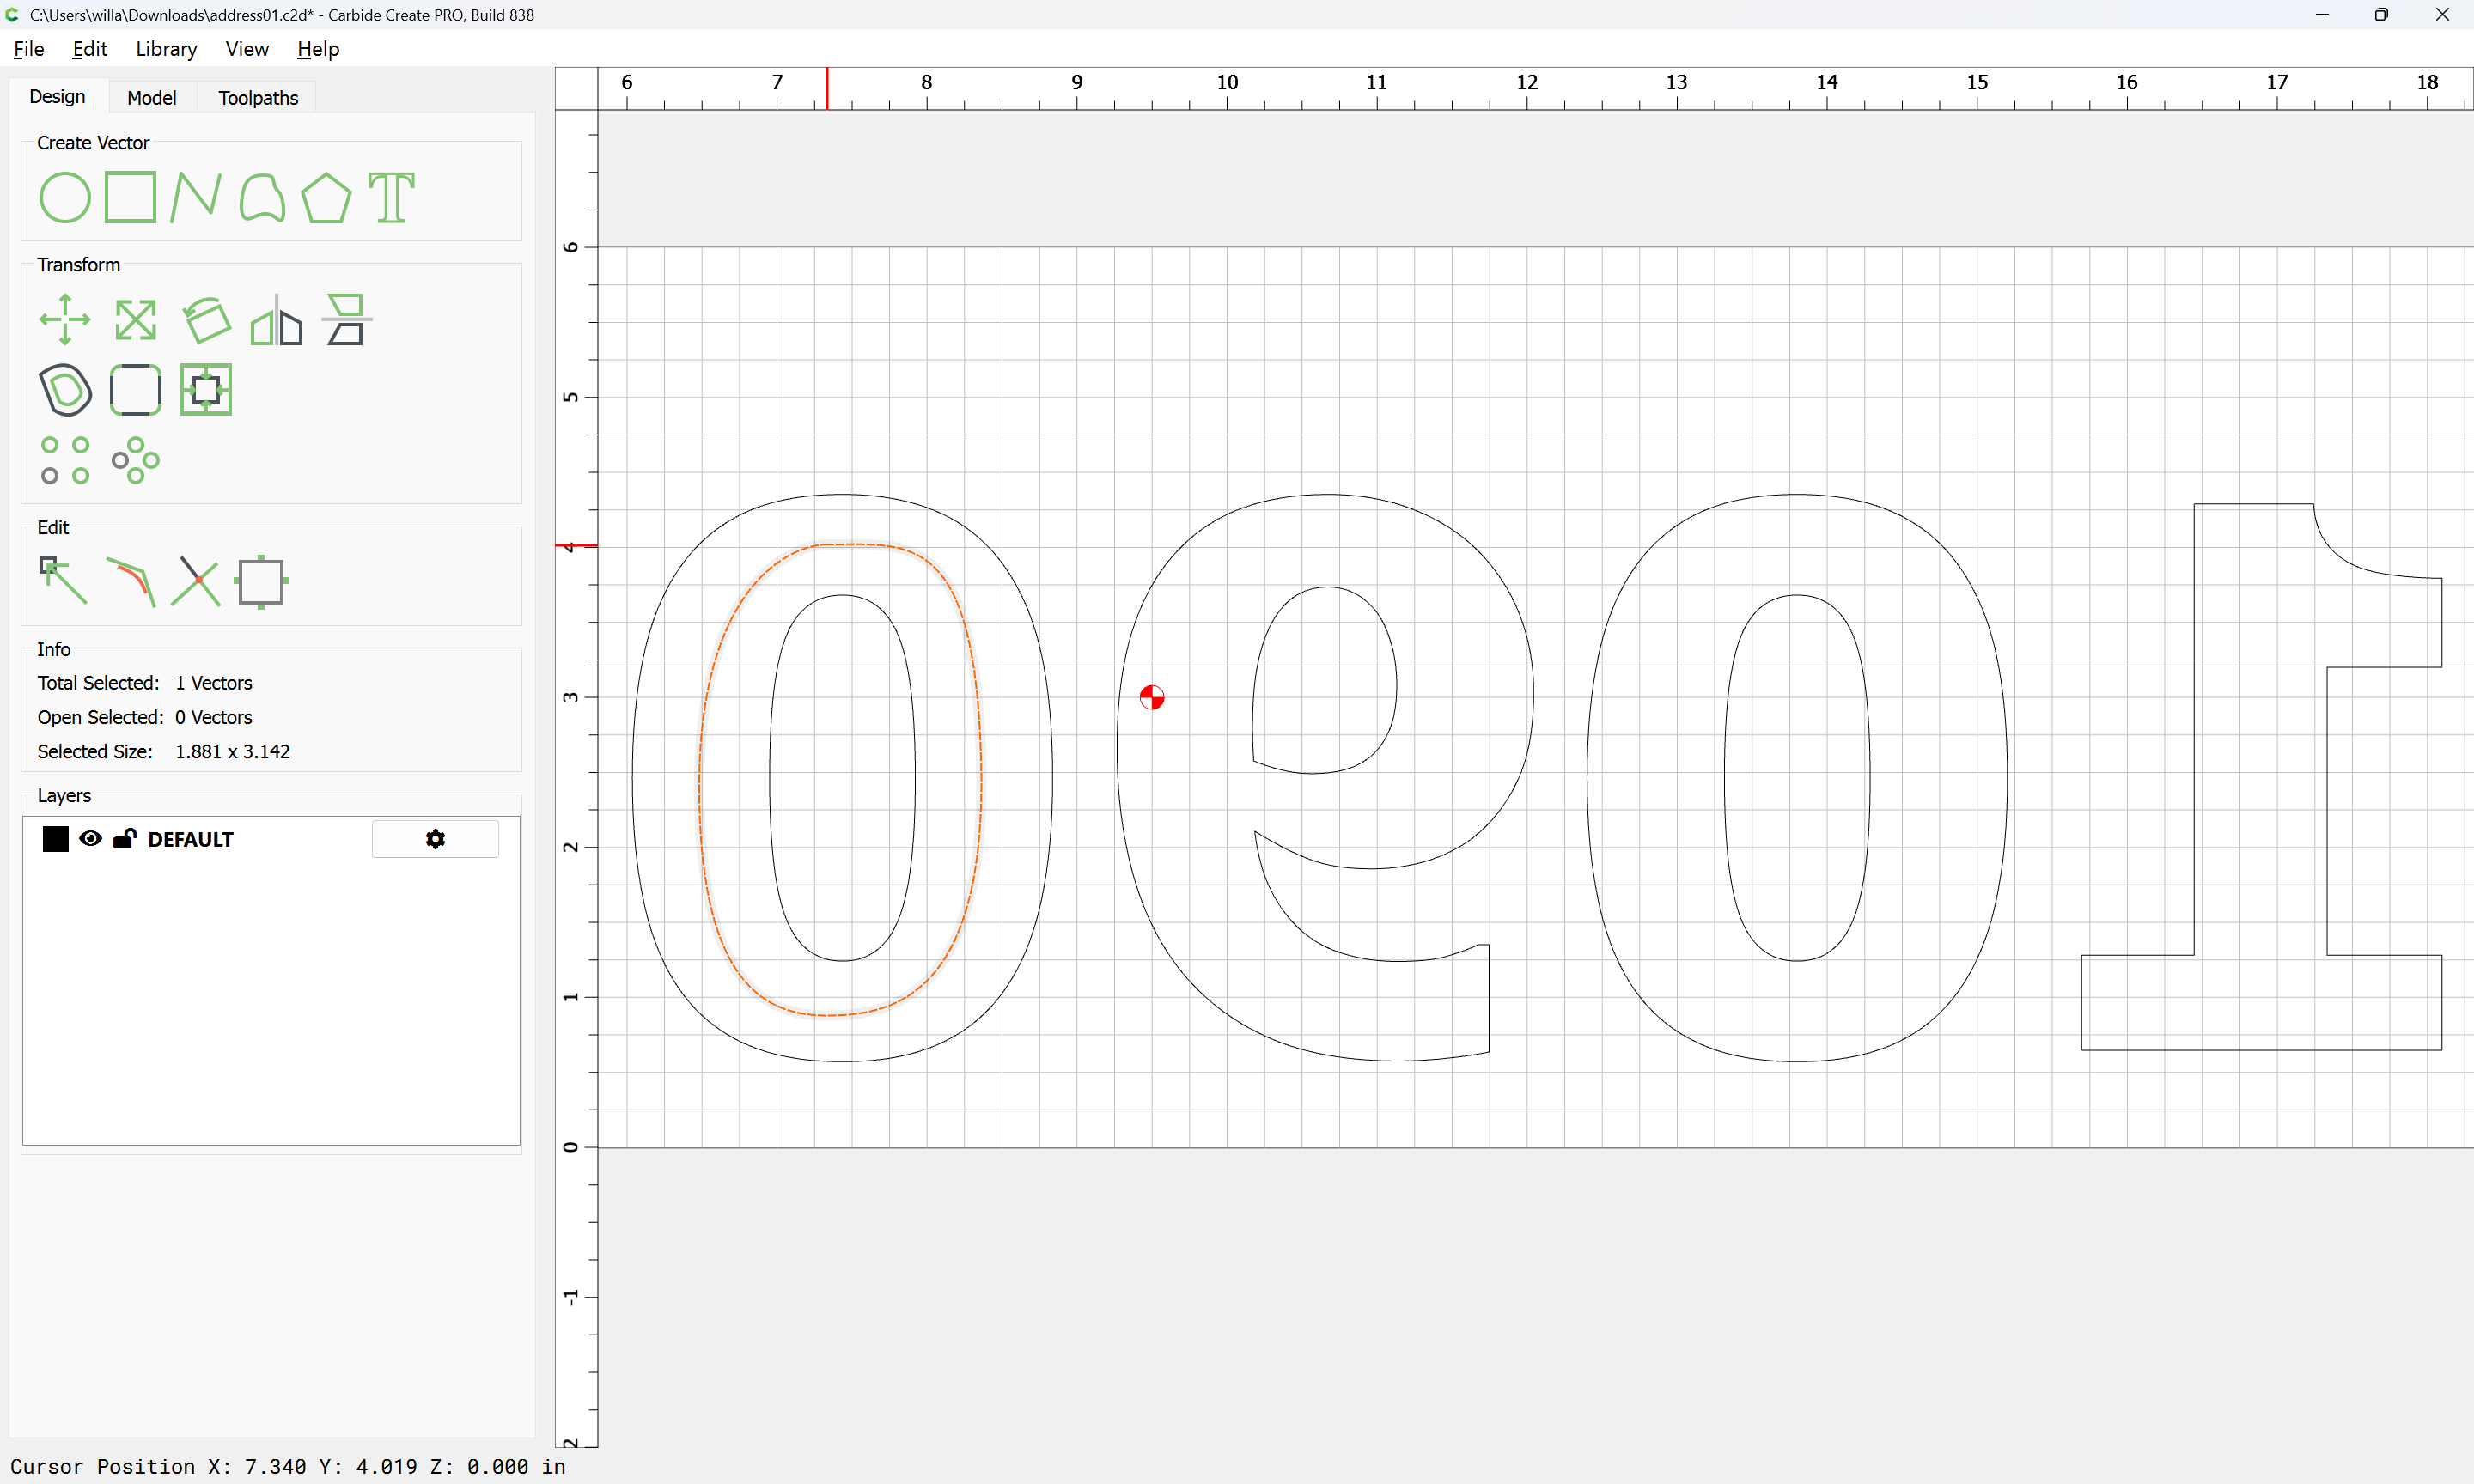Open the Text creation tool

coord(391,197)
